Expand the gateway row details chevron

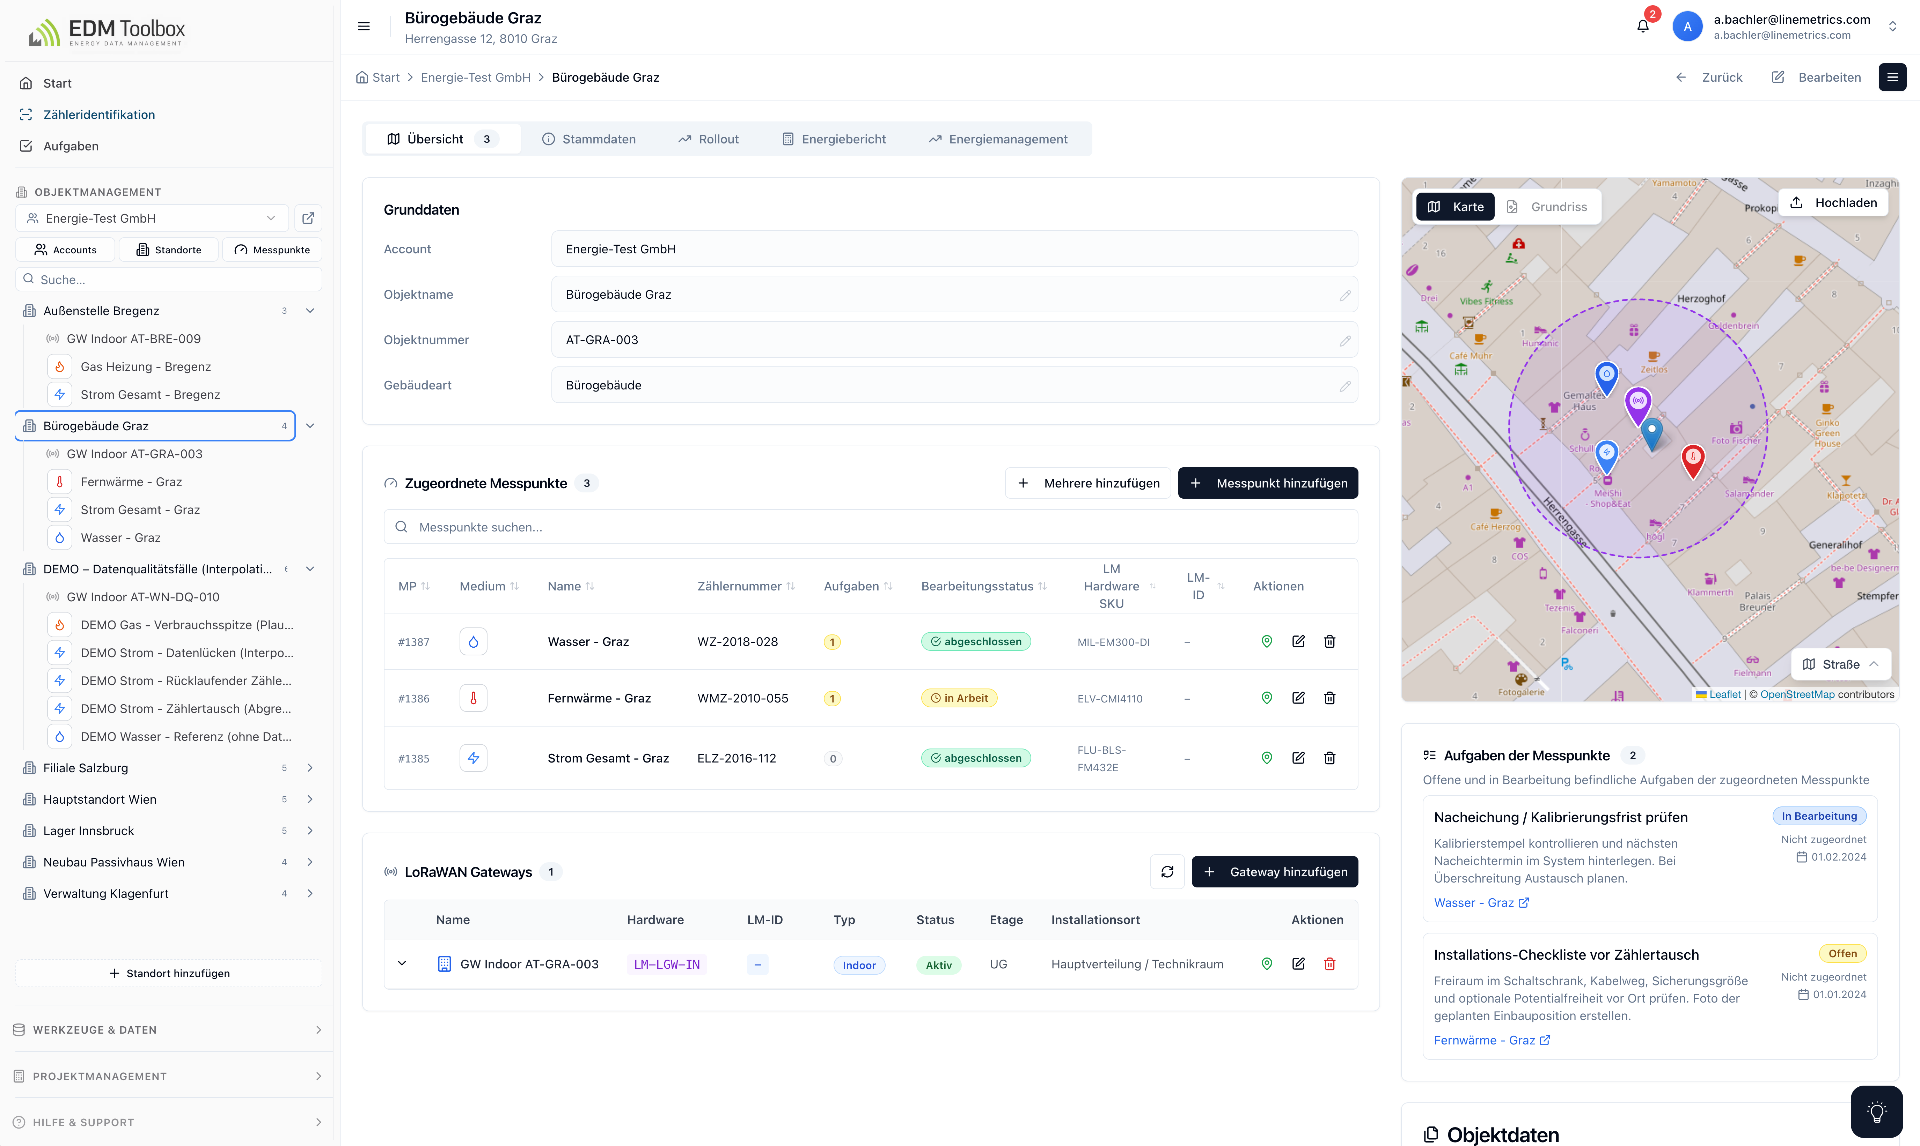tap(402, 964)
